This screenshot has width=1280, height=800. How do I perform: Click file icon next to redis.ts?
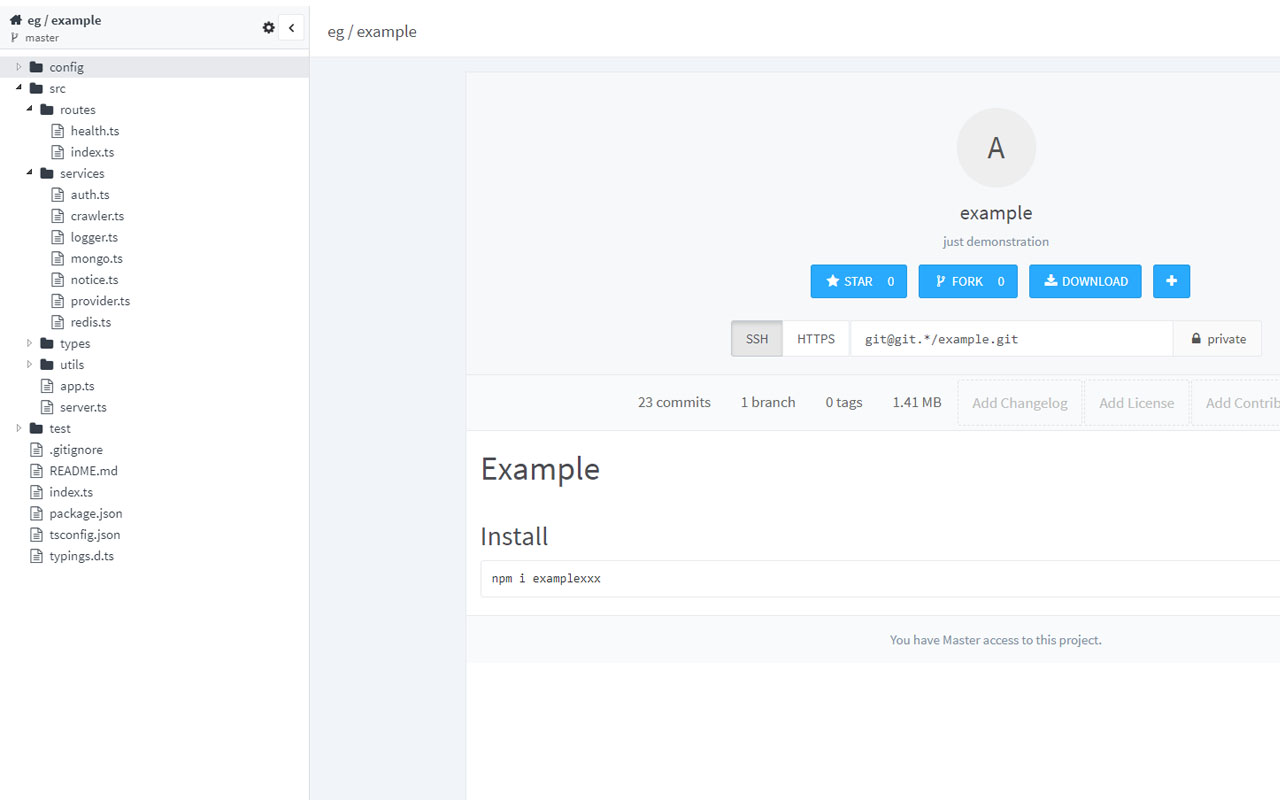coord(58,322)
